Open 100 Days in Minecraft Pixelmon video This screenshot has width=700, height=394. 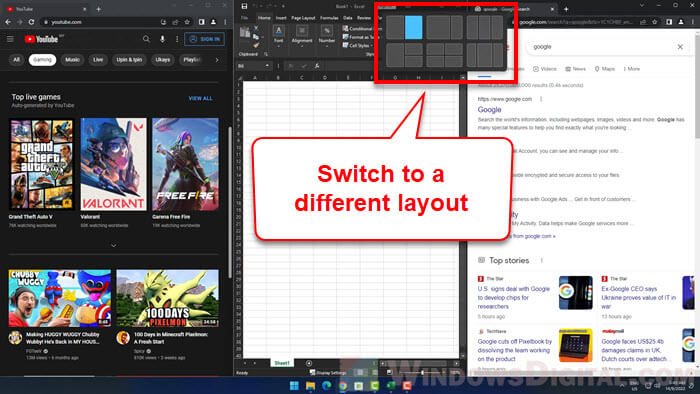[x=167, y=298]
